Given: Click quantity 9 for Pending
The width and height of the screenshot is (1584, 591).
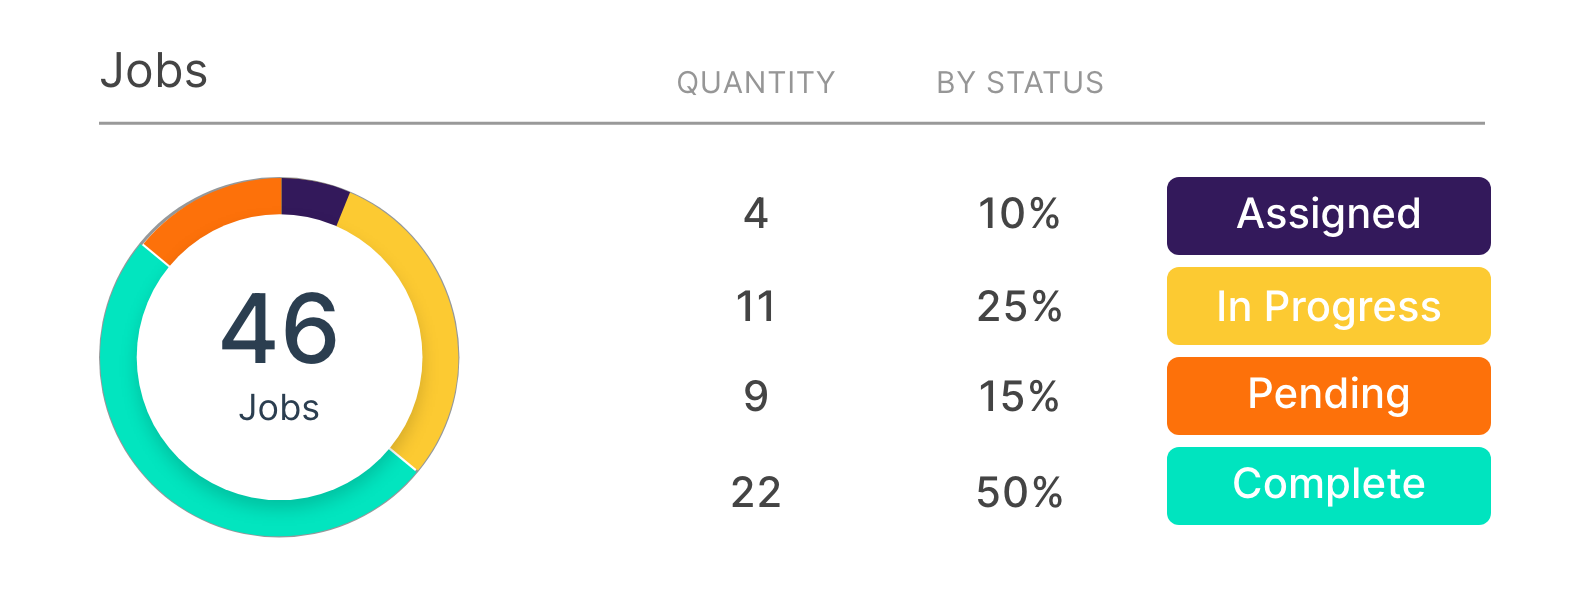Looking at the screenshot, I should tap(756, 396).
